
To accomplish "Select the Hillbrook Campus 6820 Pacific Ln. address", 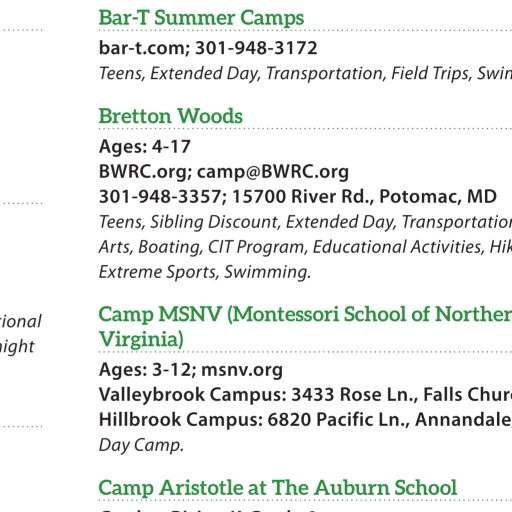I will [305, 420].
